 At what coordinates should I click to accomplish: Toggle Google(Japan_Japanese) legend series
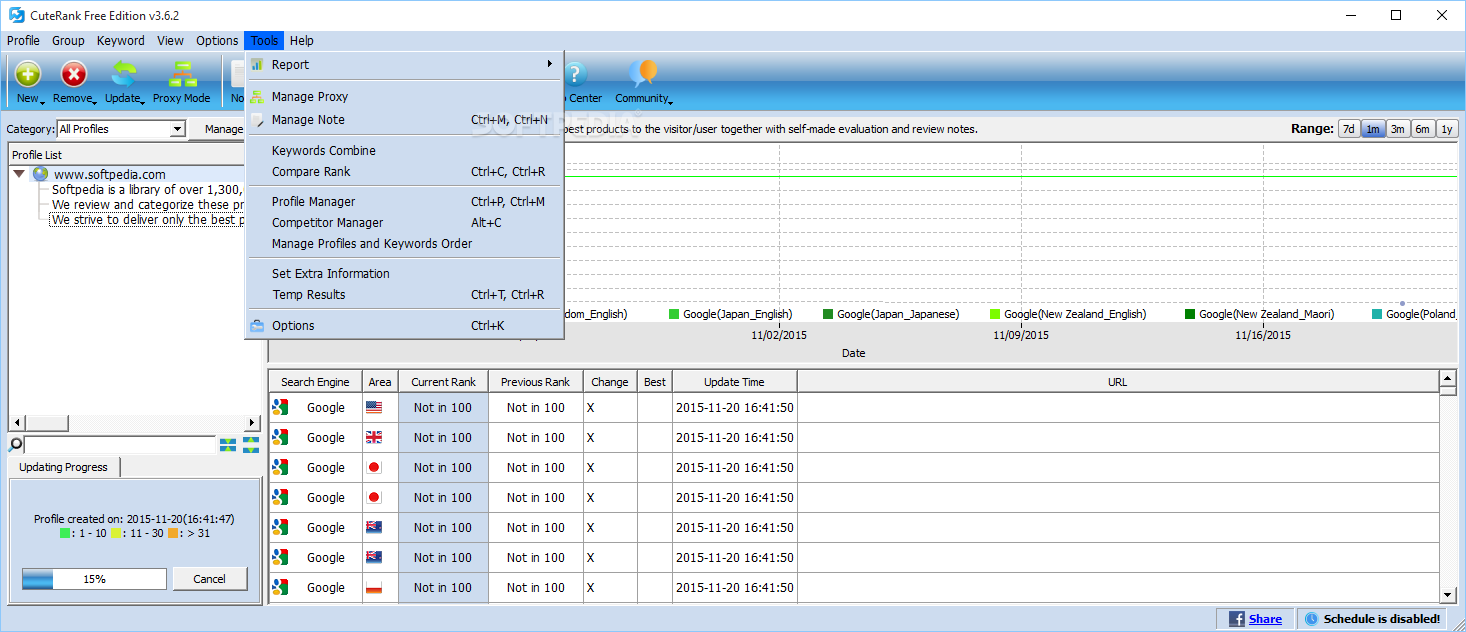click(891, 314)
